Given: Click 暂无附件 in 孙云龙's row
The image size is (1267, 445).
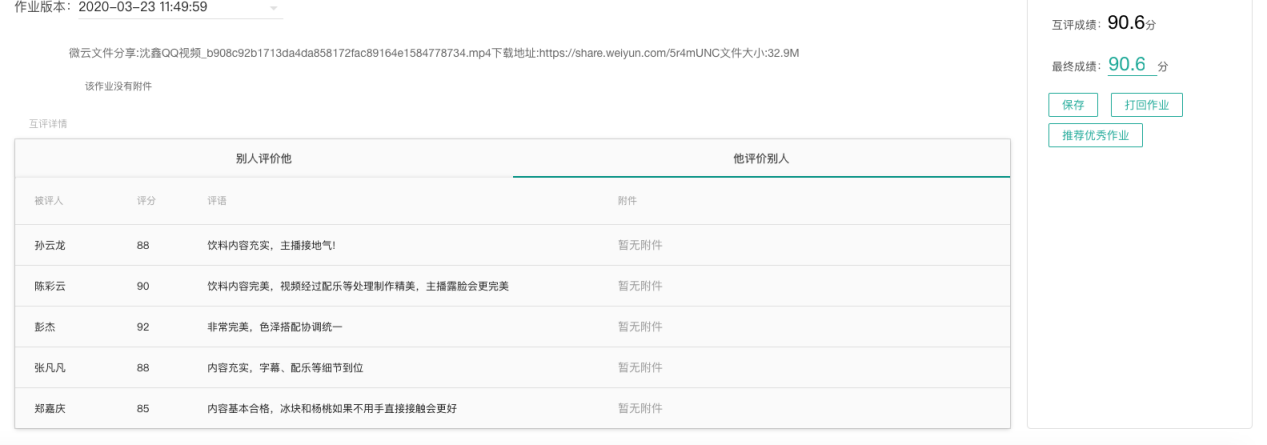Looking at the screenshot, I should (640, 245).
